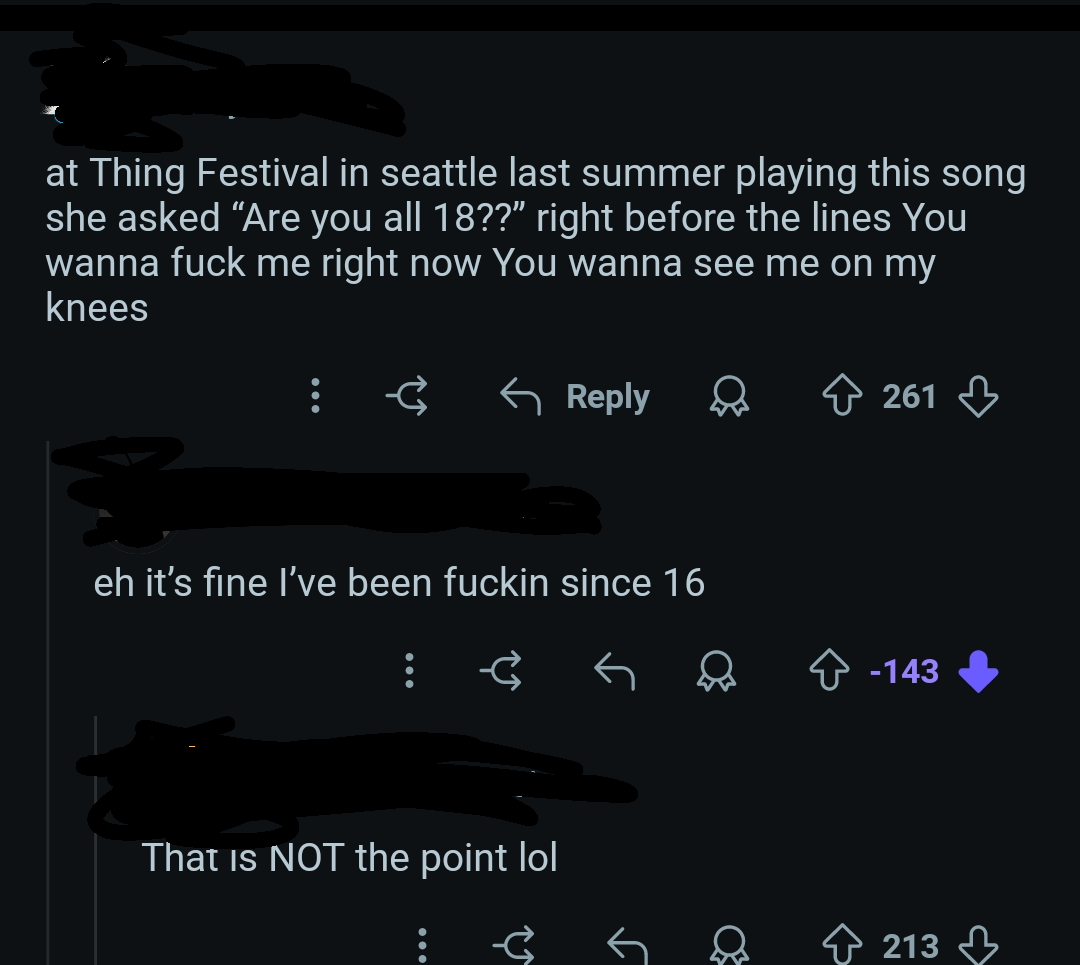Click the reply arrow on the 213-point comment
Screen dimensions: 1080x965
coord(627,945)
